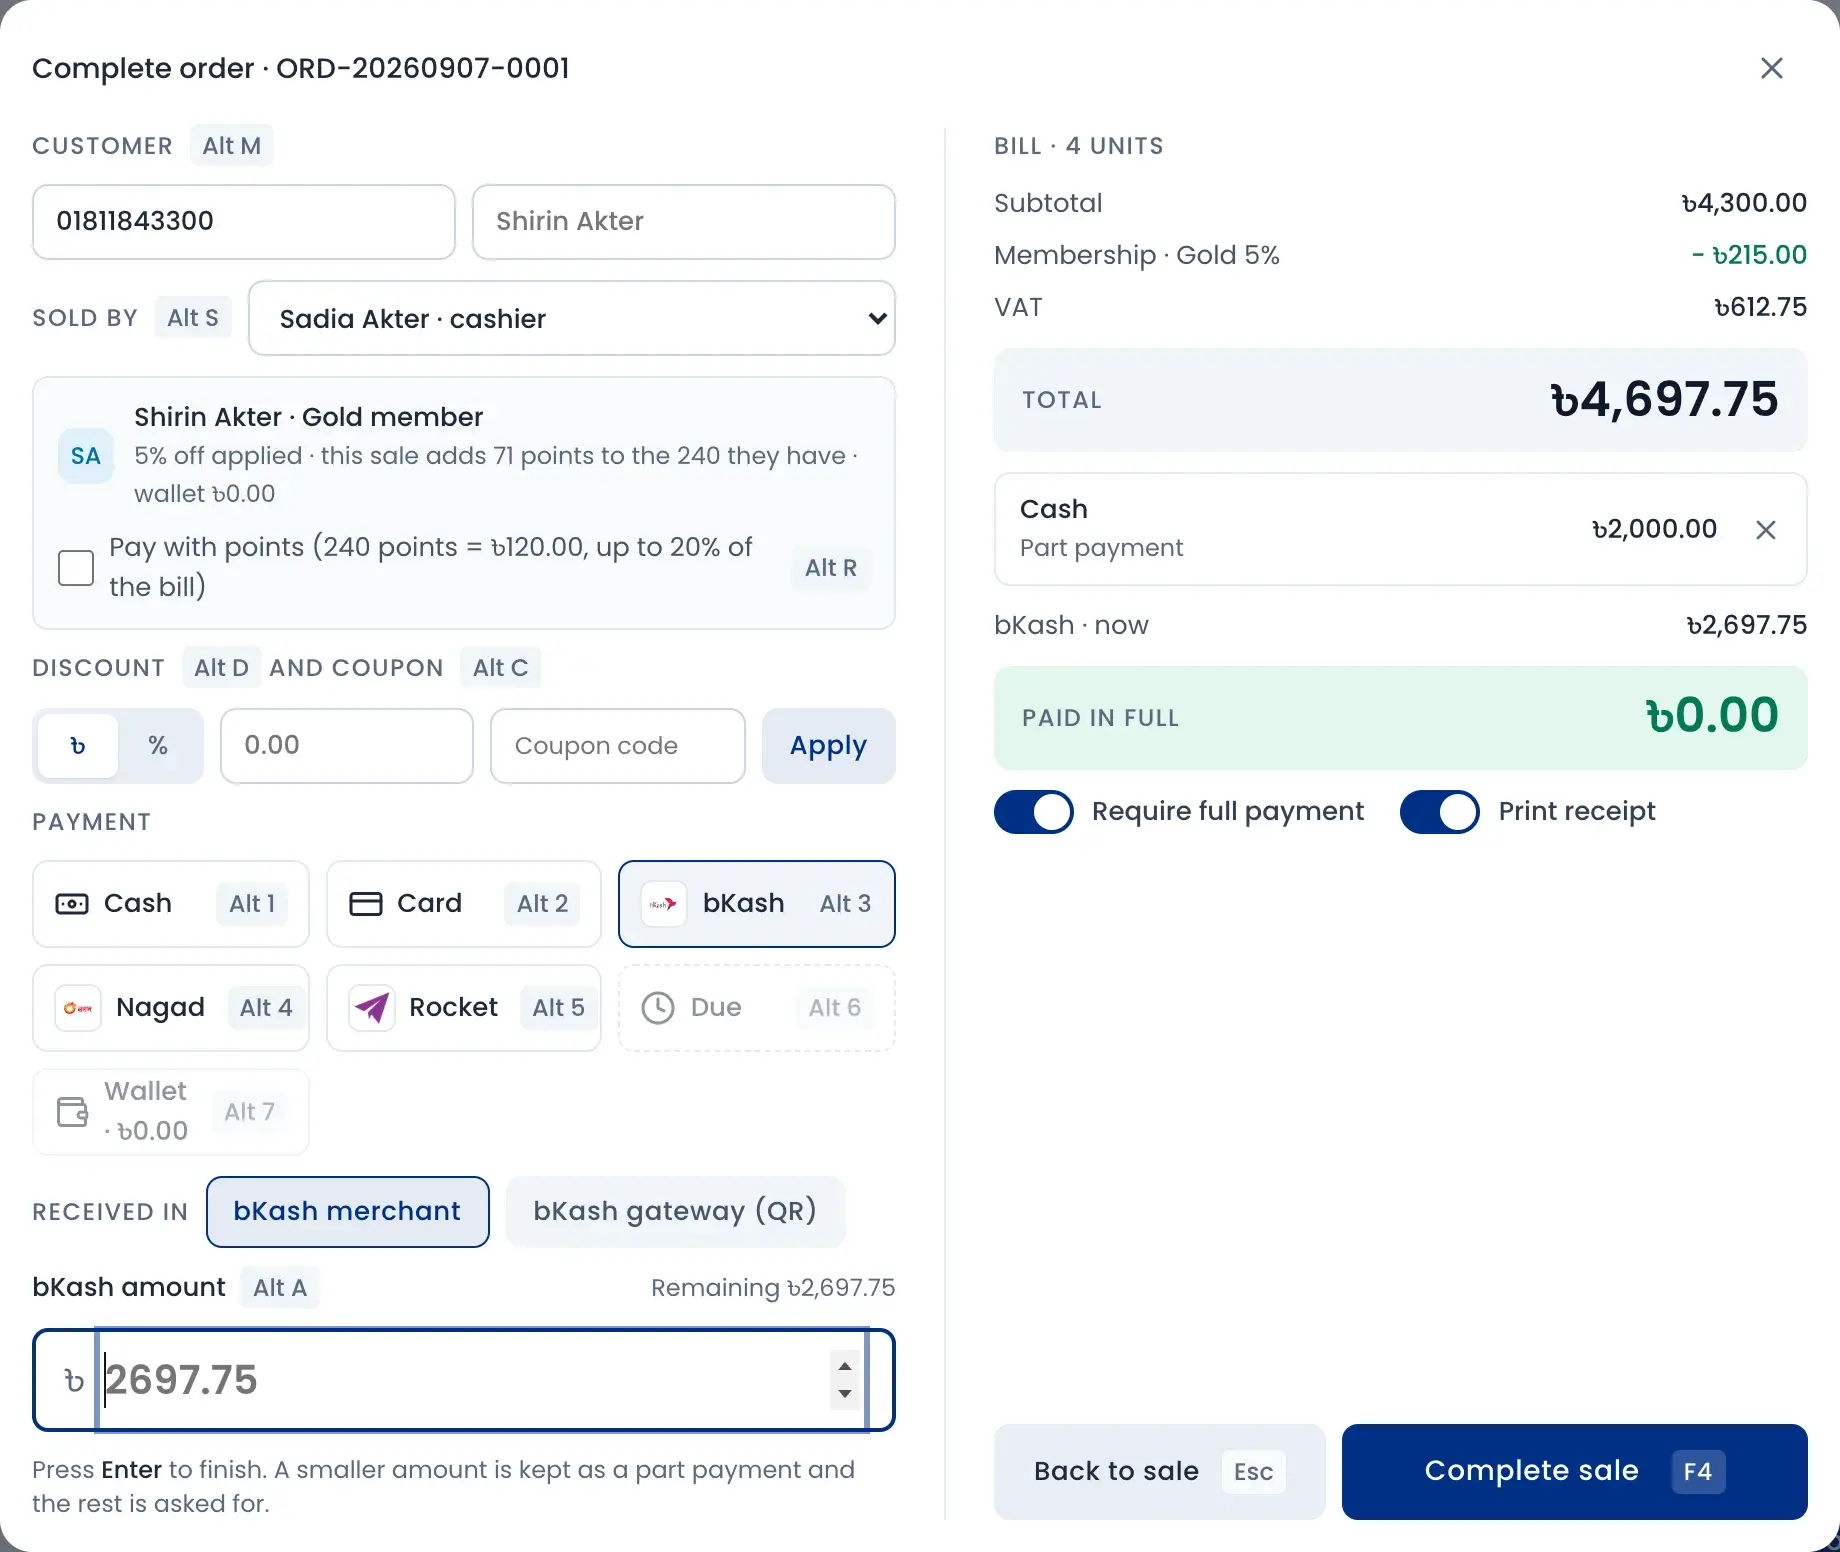1840x1552 pixels.
Task: Click the Coupon code field
Action: (618, 746)
